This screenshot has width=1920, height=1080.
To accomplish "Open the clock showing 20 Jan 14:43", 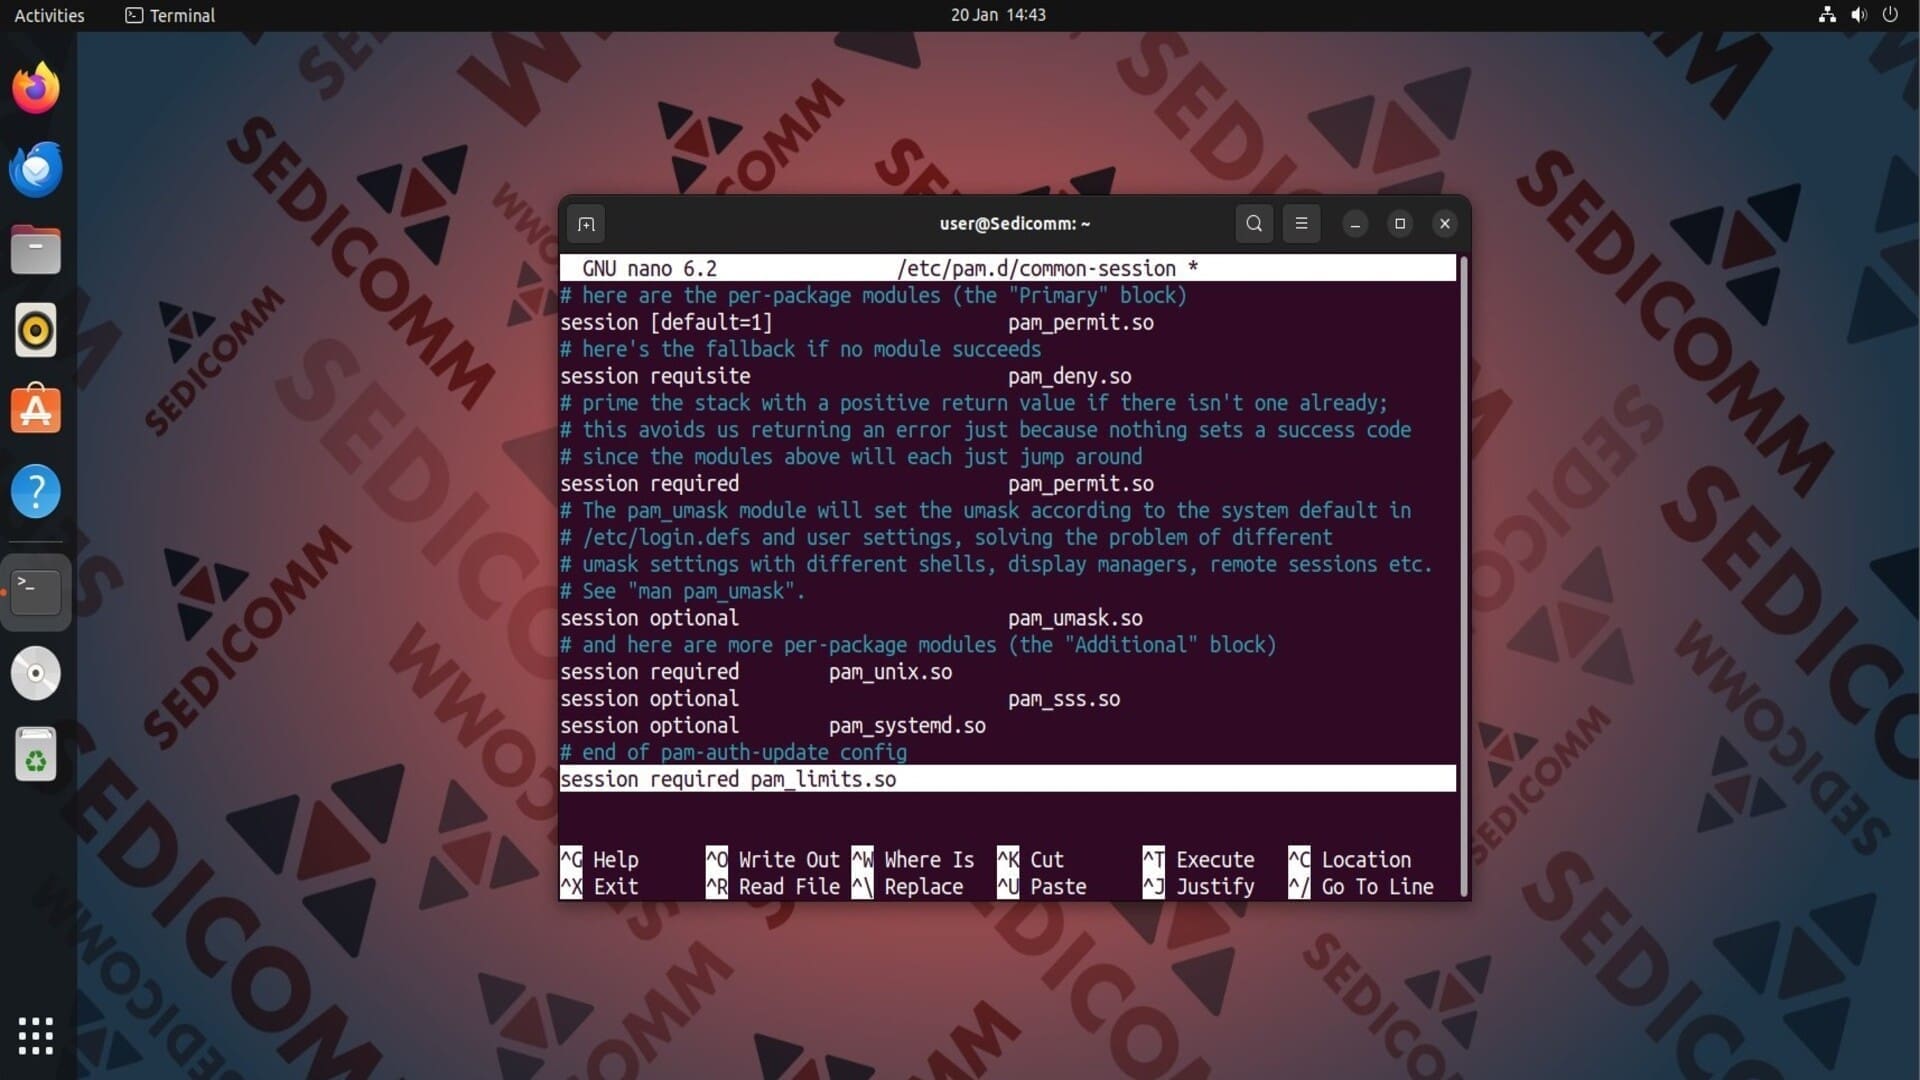I will (x=998, y=15).
